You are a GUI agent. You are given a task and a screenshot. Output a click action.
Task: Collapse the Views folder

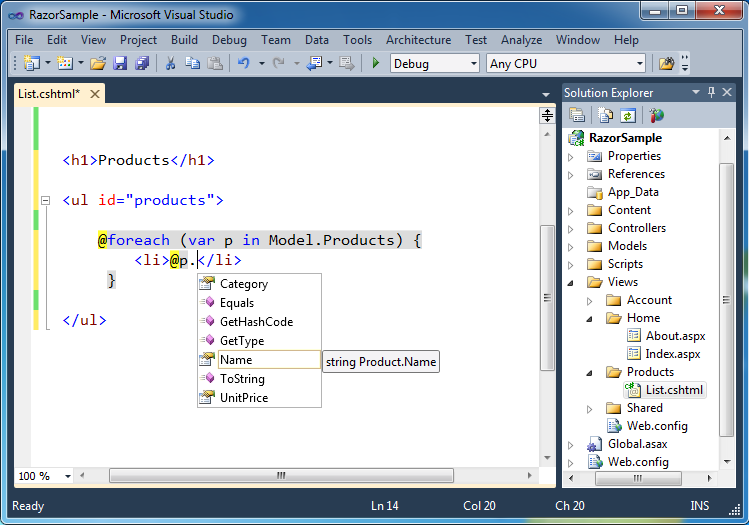click(570, 283)
